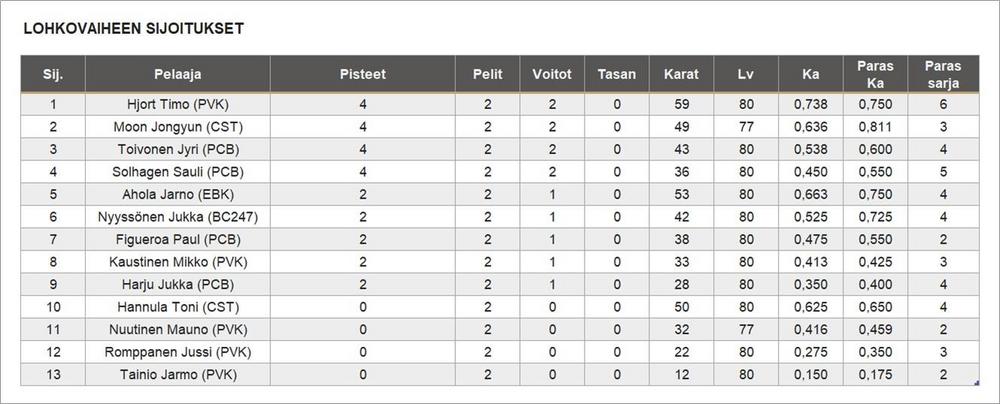Select Ahola Jarno (EBK) name
The image size is (1000, 404).
point(177,195)
